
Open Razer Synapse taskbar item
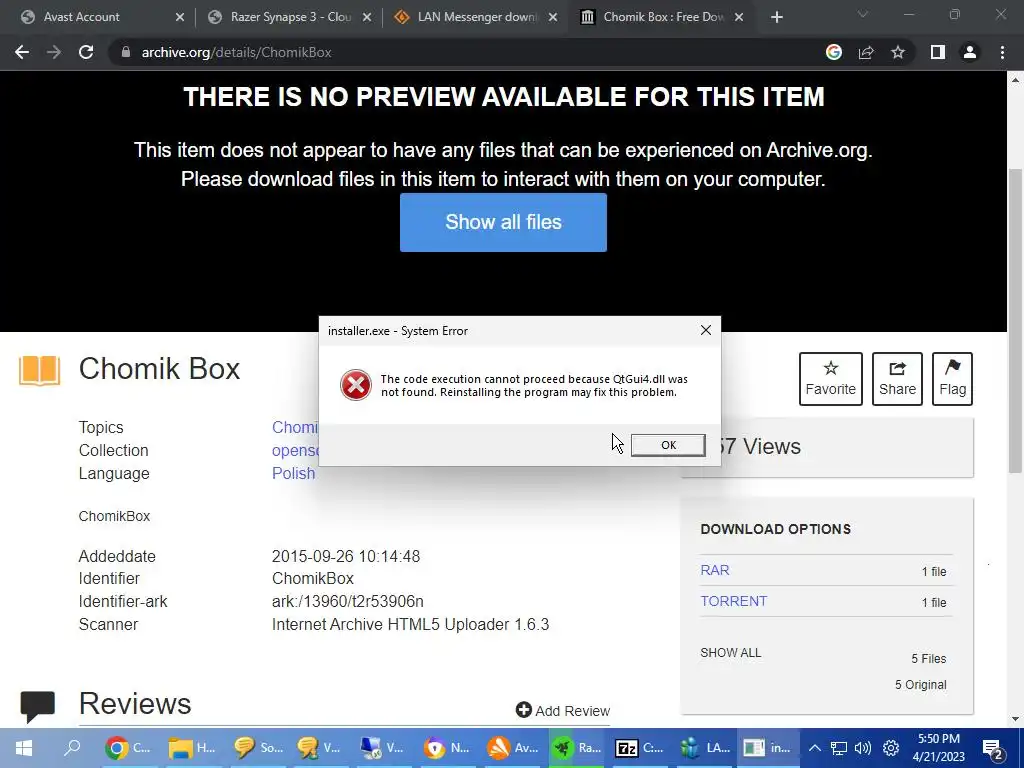[576, 748]
